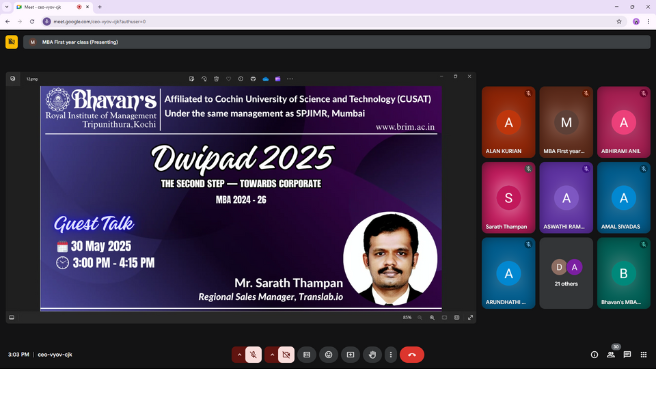Show the people participants panel
This screenshot has width=656, height=397.
tap(611, 355)
